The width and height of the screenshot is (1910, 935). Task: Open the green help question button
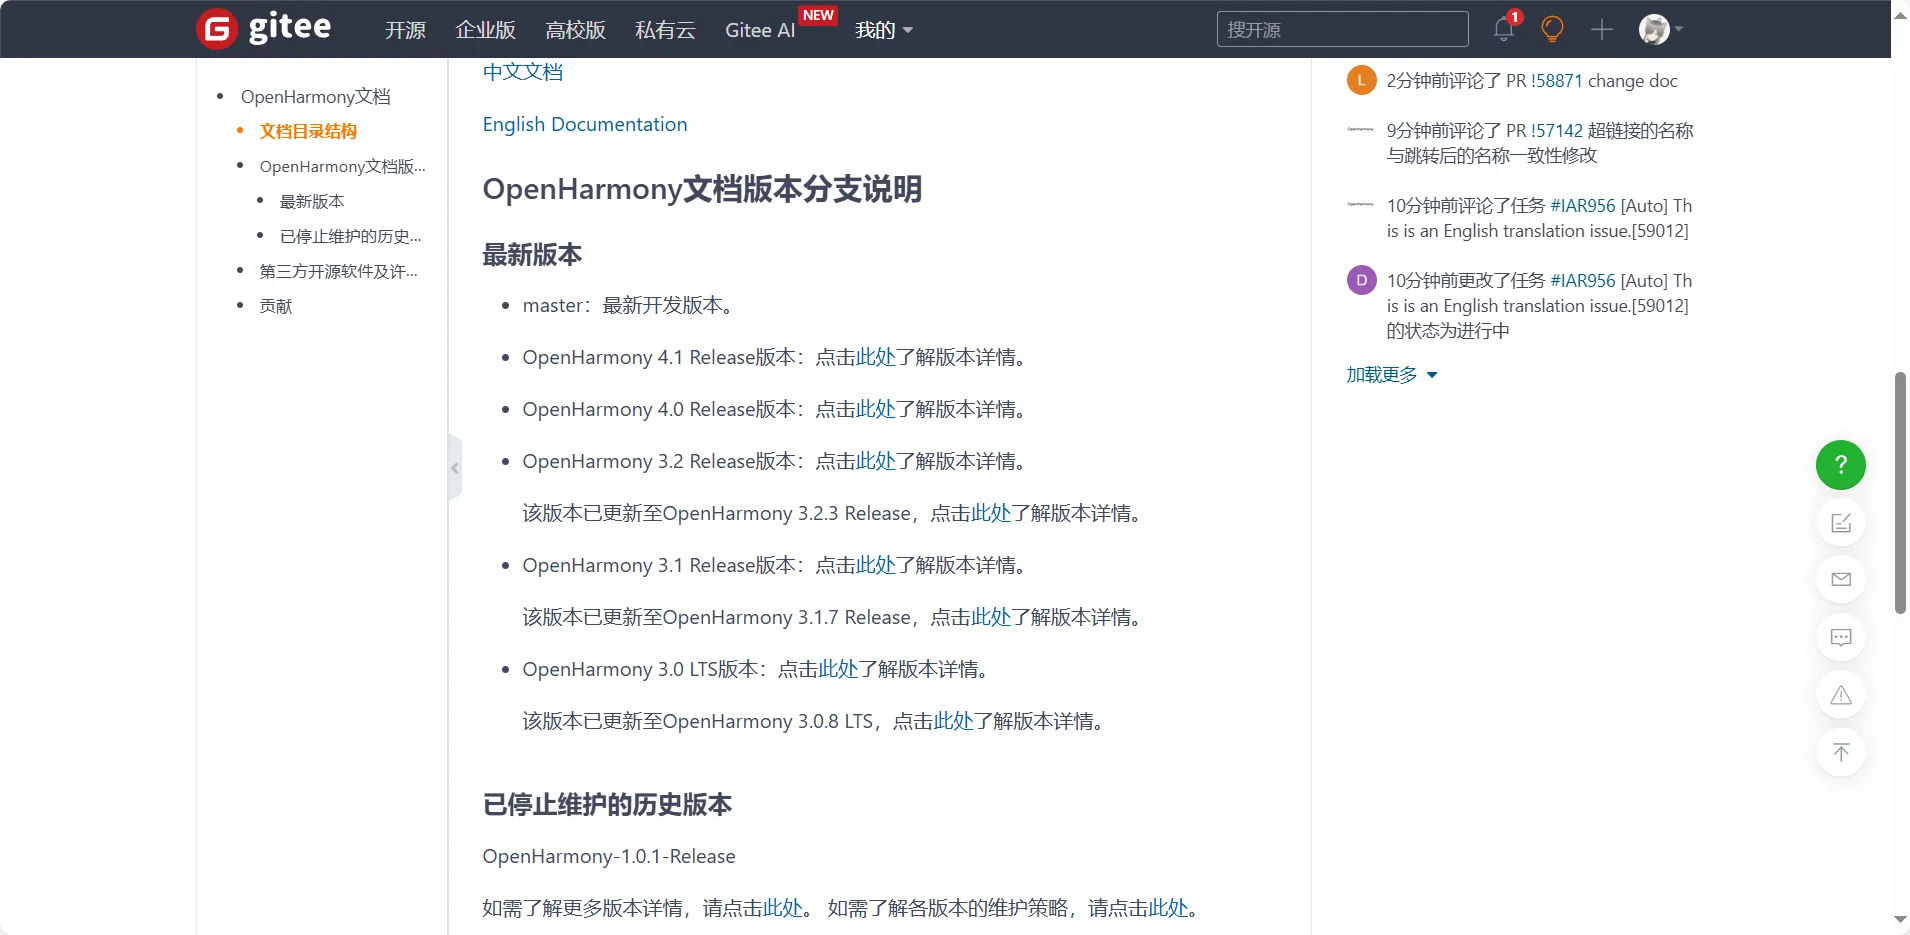click(x=1840, y=465)
